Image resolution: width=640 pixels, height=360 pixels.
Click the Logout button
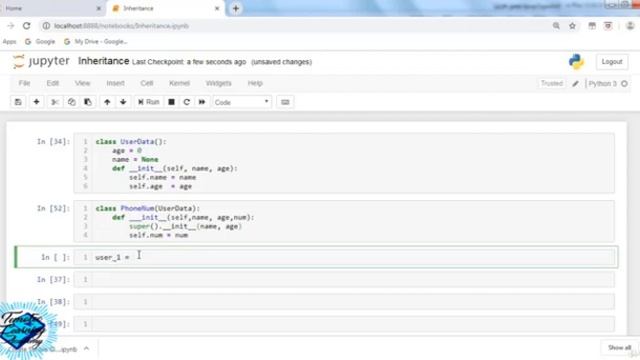(612, 62)
